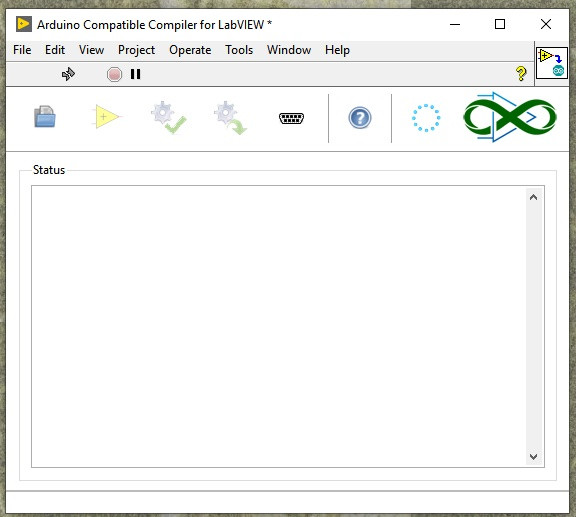The image size is (576, 517).
Task: Open the Tools menu
Action: click(x=239, y=50)
